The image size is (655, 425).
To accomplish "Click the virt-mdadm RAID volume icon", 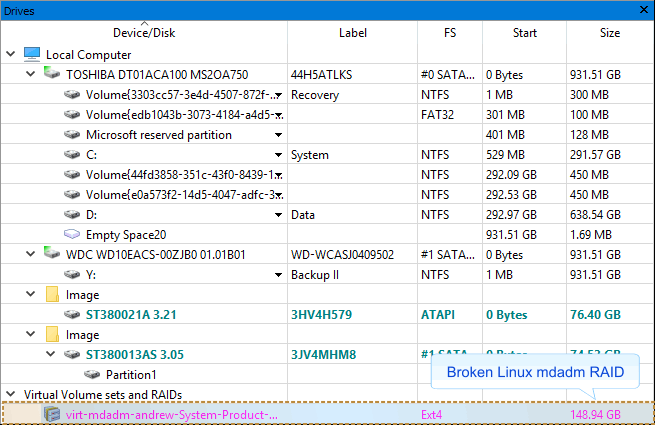I will click(52, 414).
